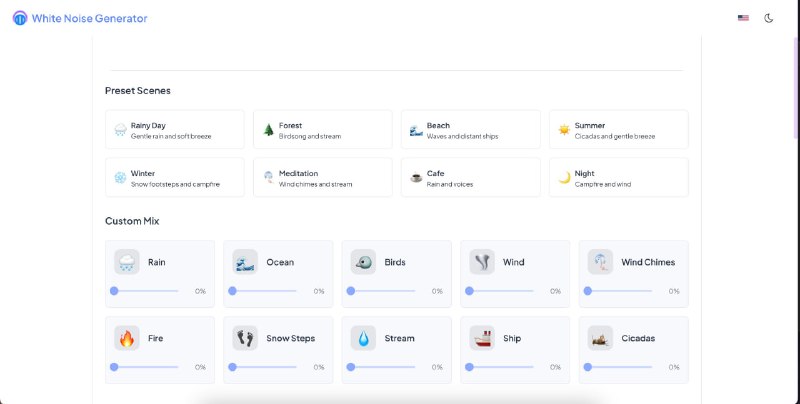Click the Snow Steps footprints icon
800x404 pixels.
tap(245, 338)
